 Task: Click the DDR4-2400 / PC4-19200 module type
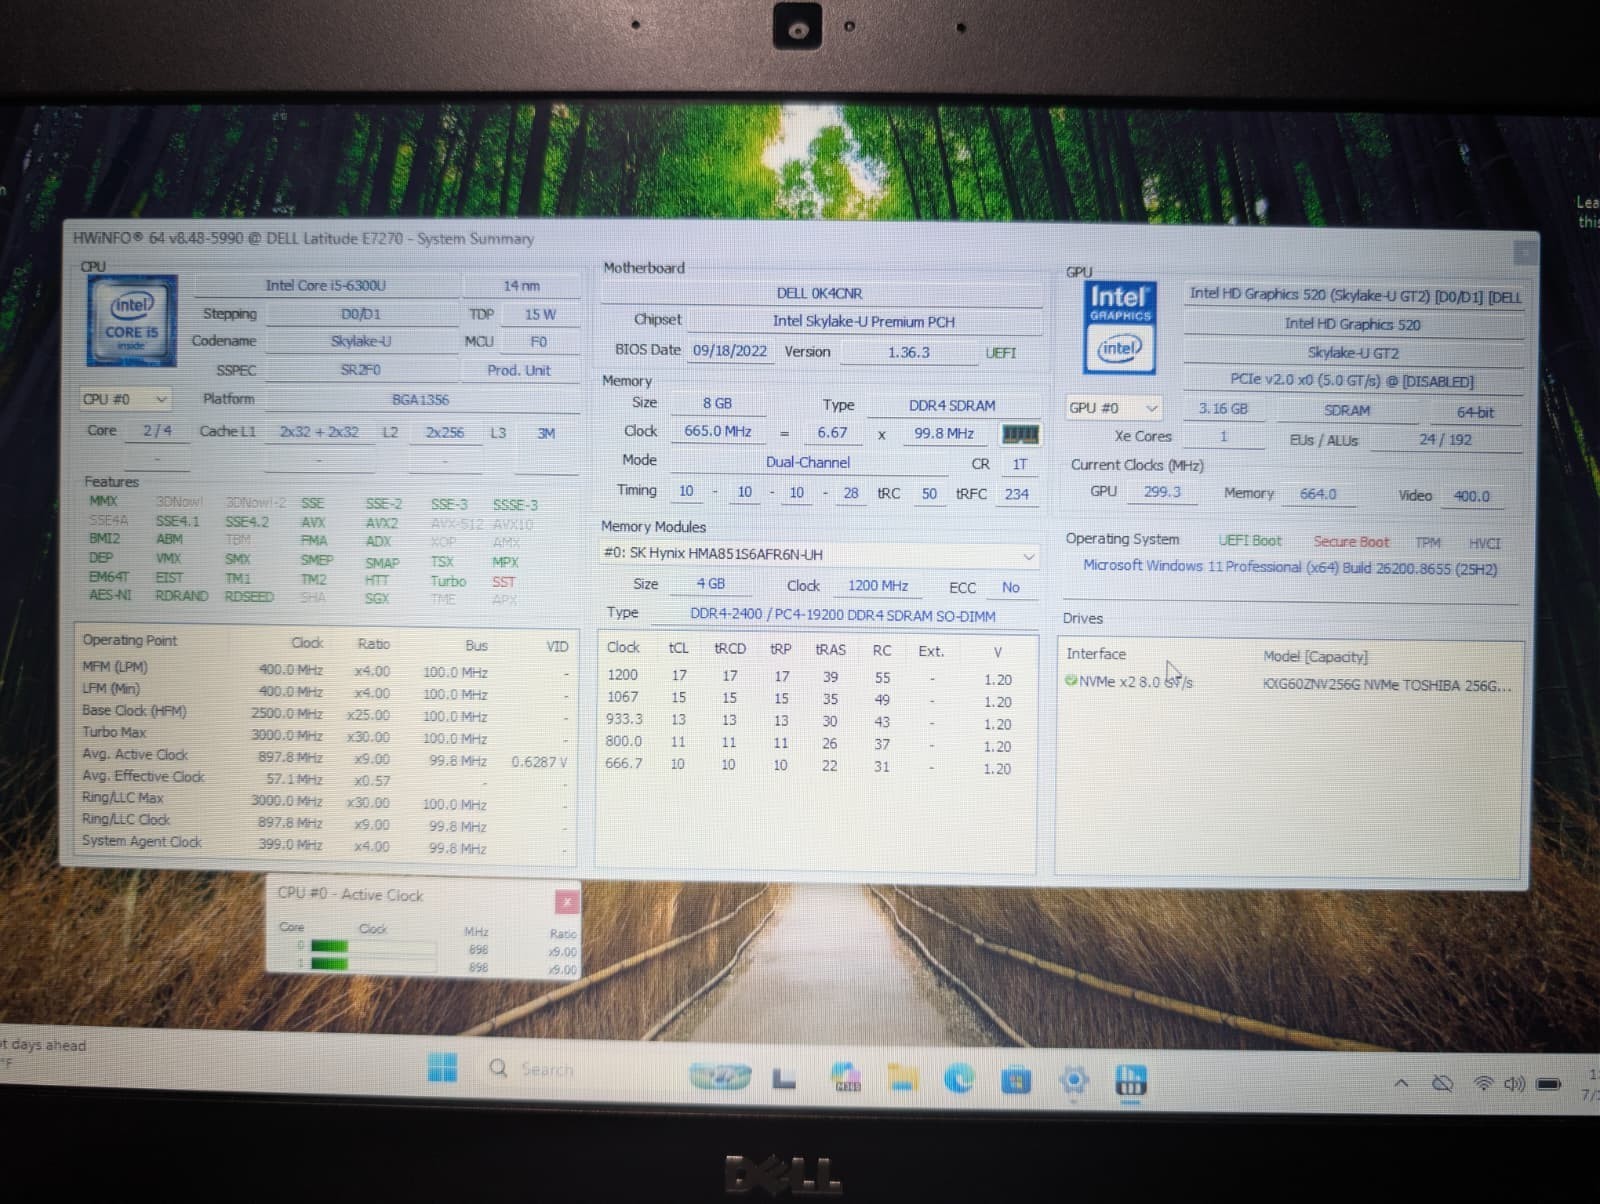[x=843, y=615]
